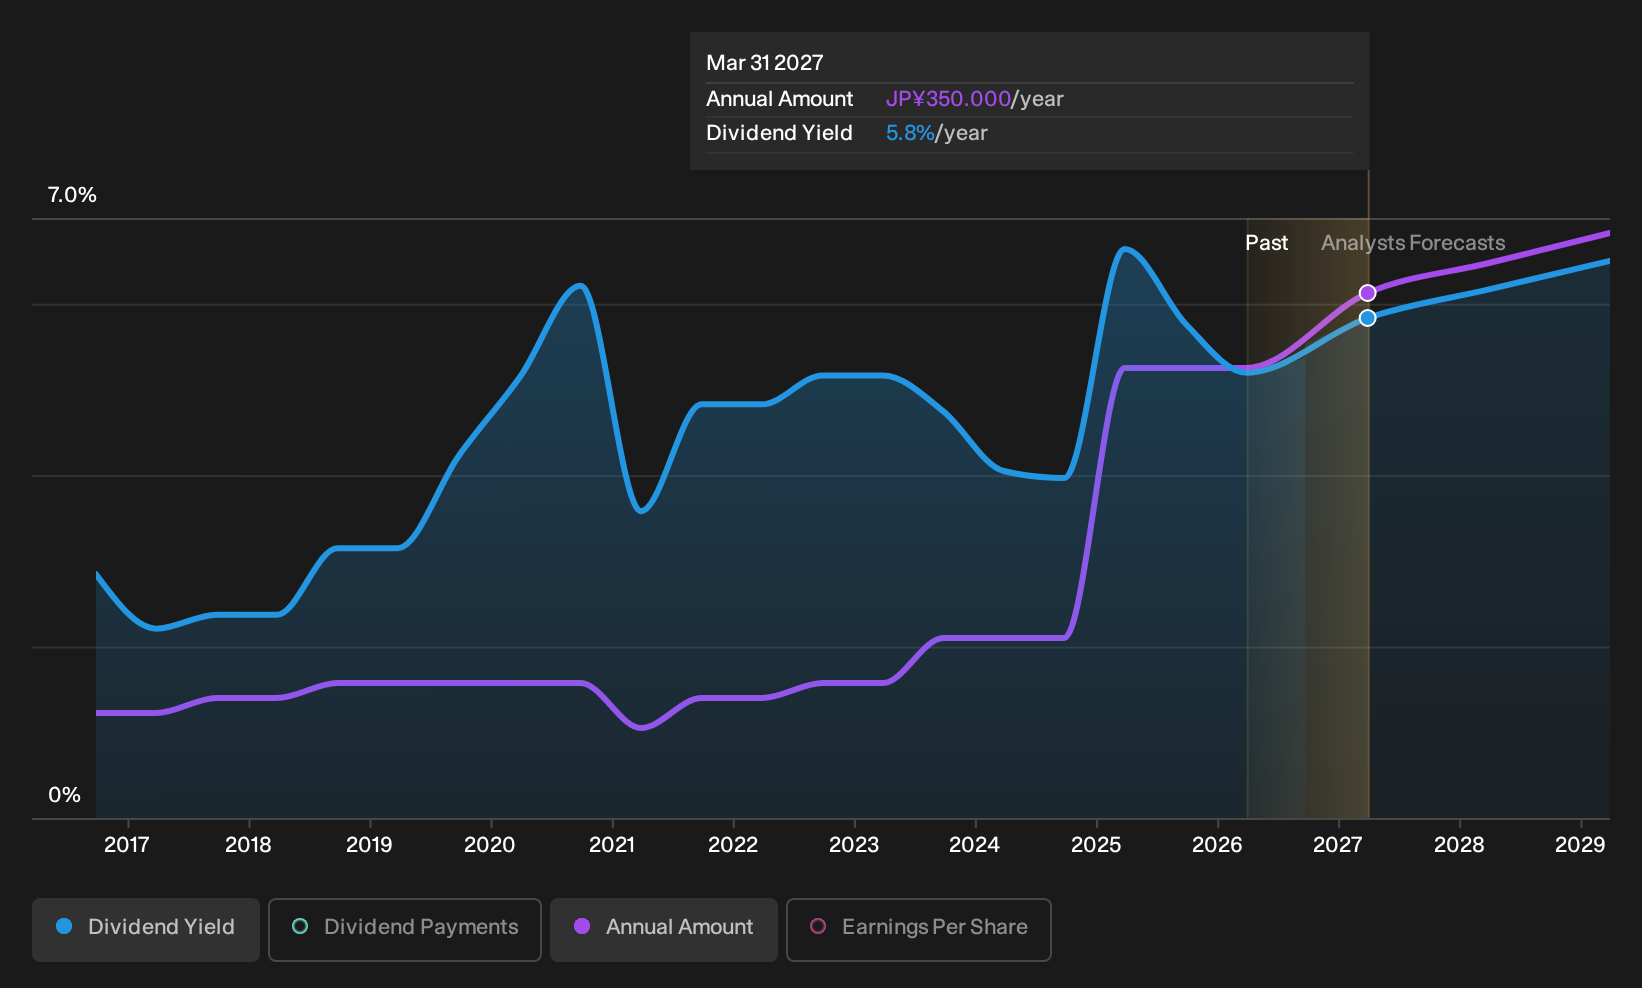
Task: Click the blue Dividend Yield legend dot
Action: (x=64, y=926)
